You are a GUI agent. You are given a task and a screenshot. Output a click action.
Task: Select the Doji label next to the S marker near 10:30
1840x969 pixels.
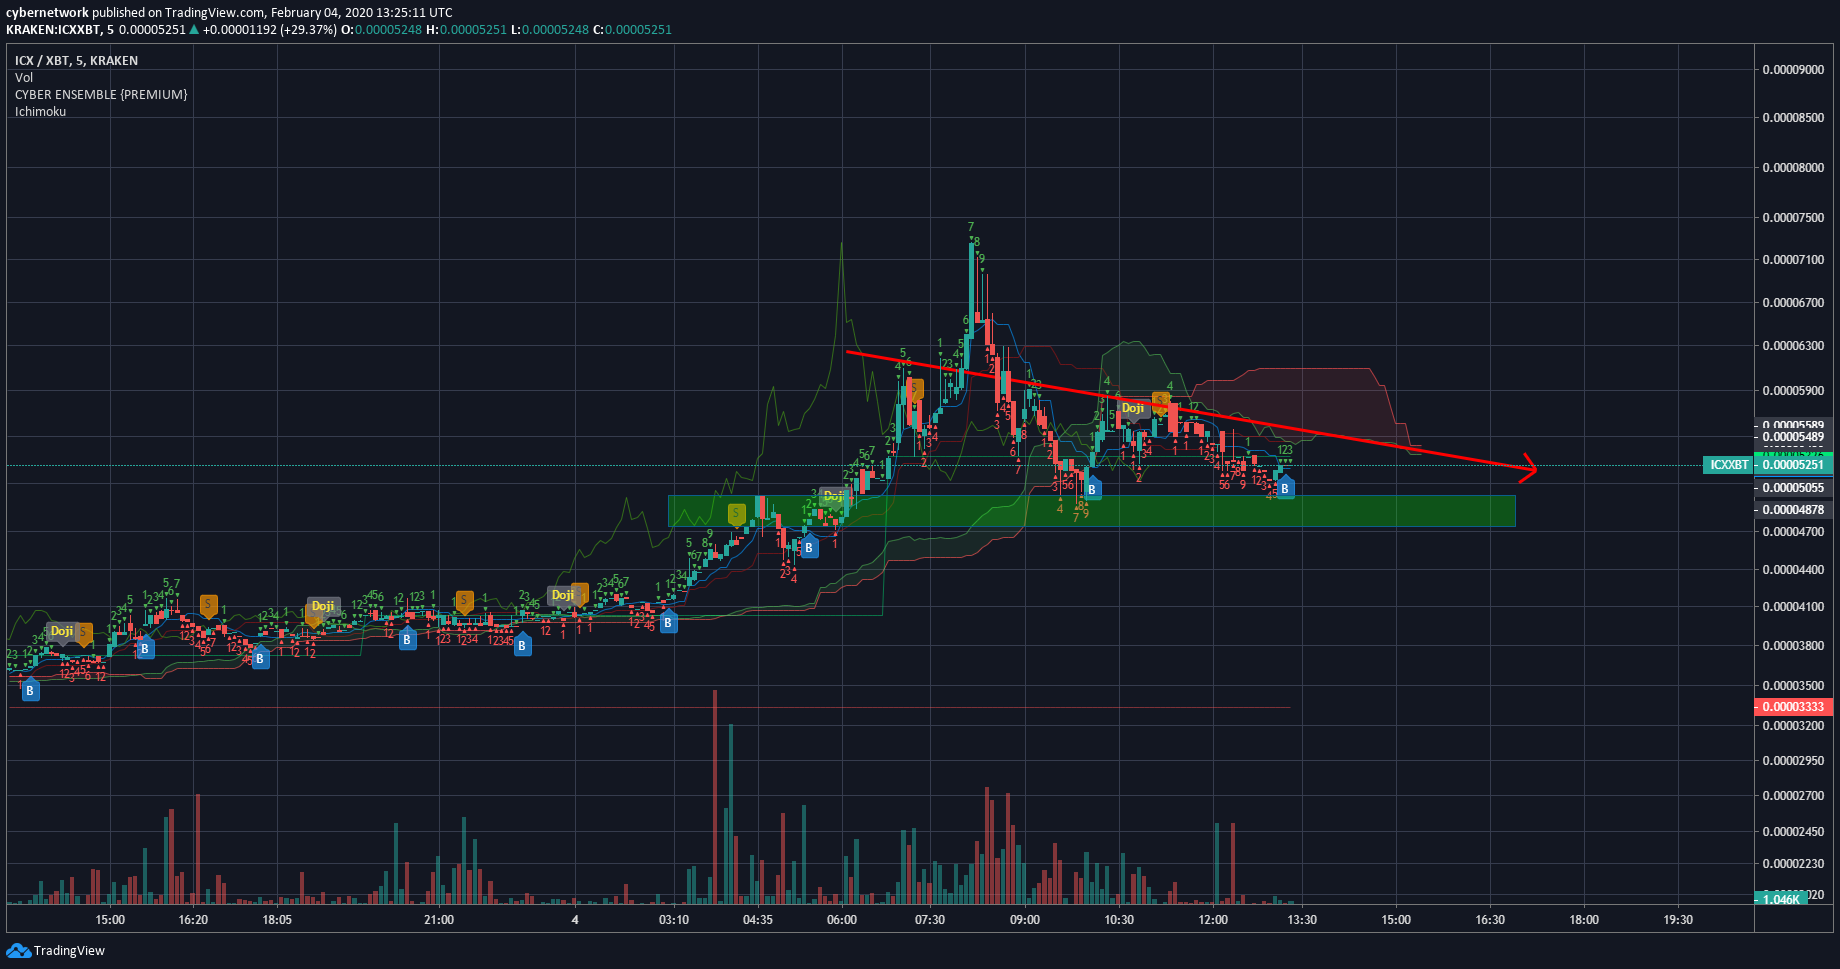[x=1133, y=408]
